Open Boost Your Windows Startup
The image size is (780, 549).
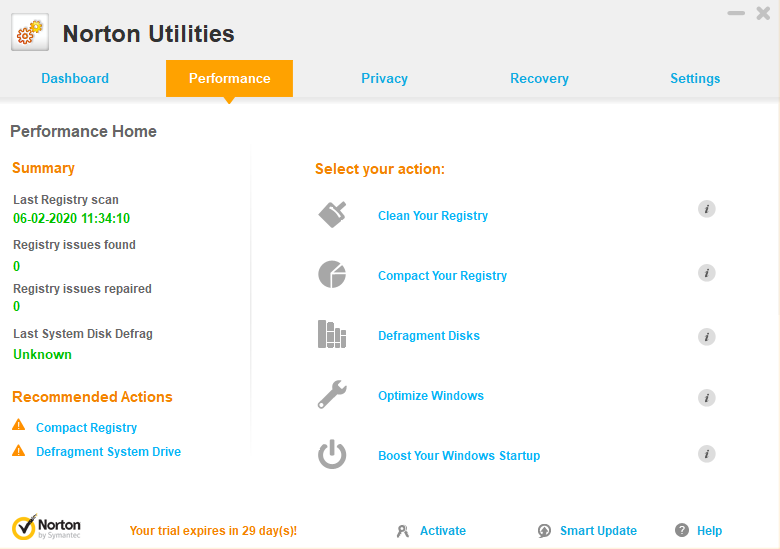[459, 456]
